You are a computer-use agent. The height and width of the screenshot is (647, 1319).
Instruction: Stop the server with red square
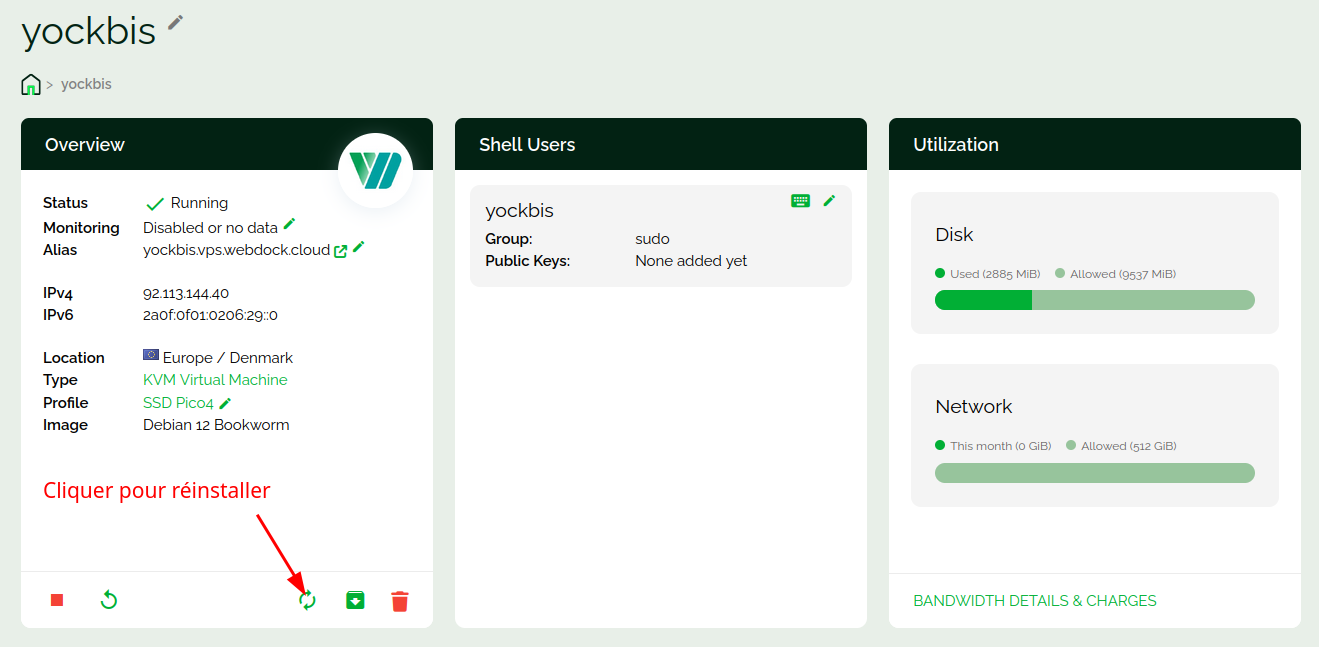(x=57, y=600)
